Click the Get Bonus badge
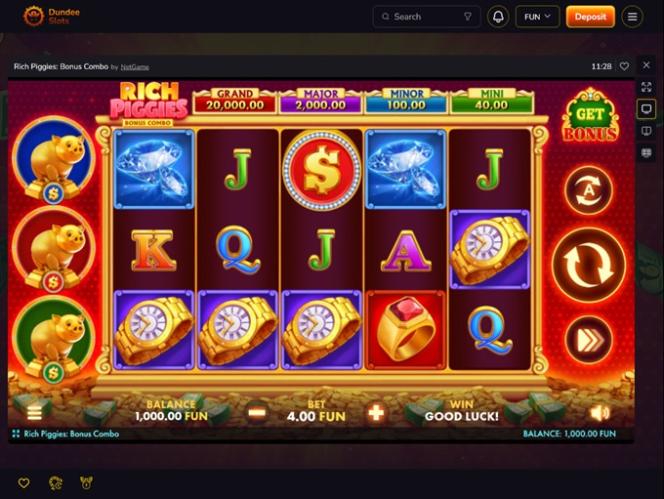 point(590,115)
